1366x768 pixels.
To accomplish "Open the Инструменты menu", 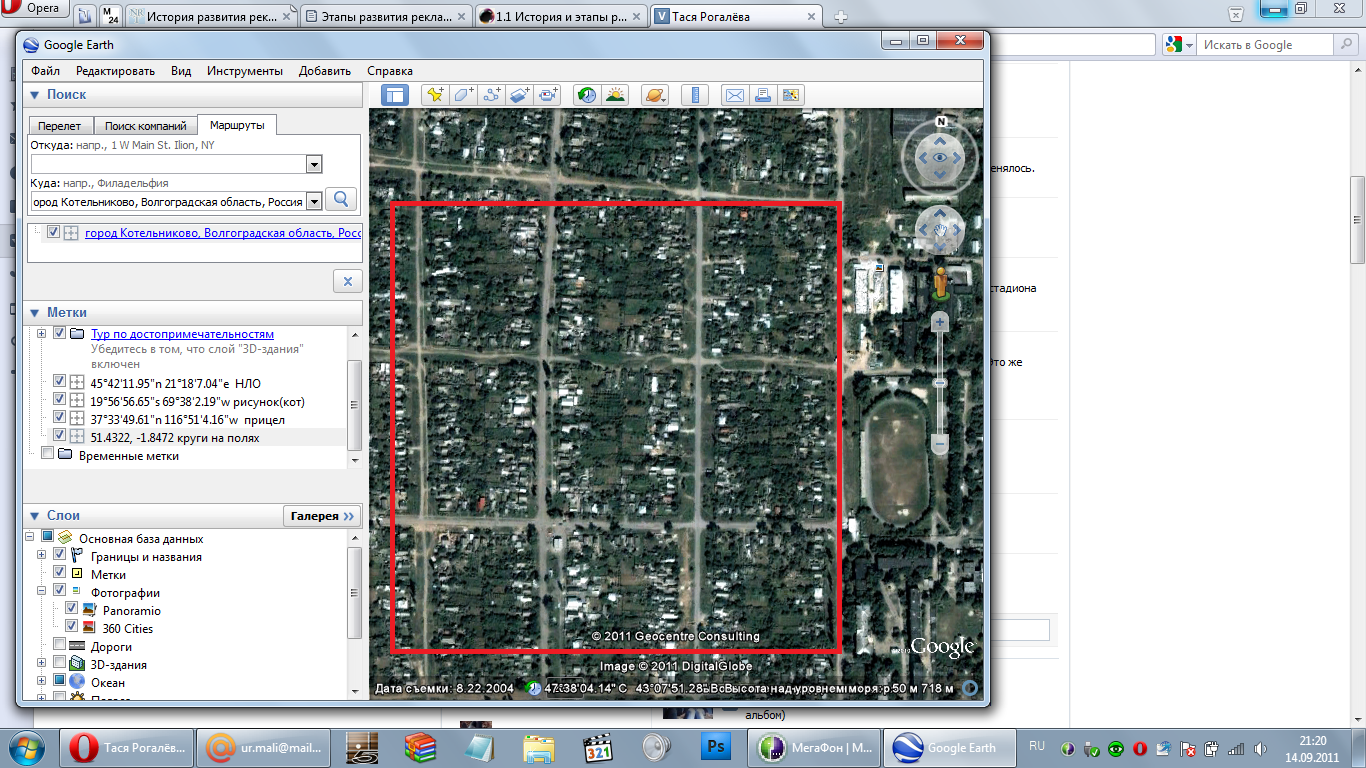I will point(245,71).
